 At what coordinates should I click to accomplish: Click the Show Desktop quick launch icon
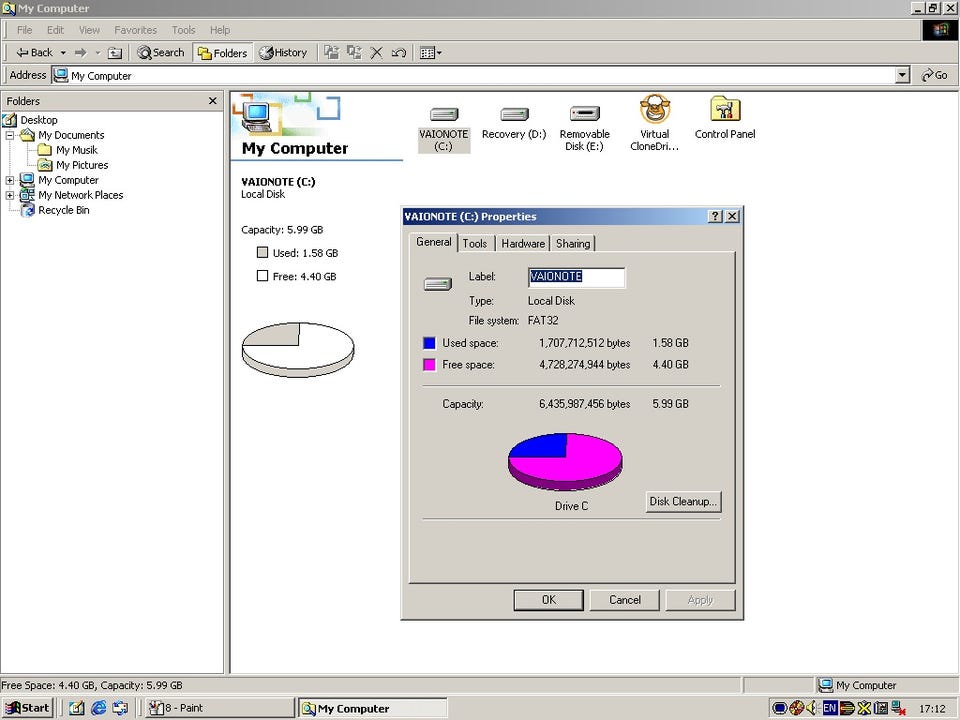click(76, 708)
